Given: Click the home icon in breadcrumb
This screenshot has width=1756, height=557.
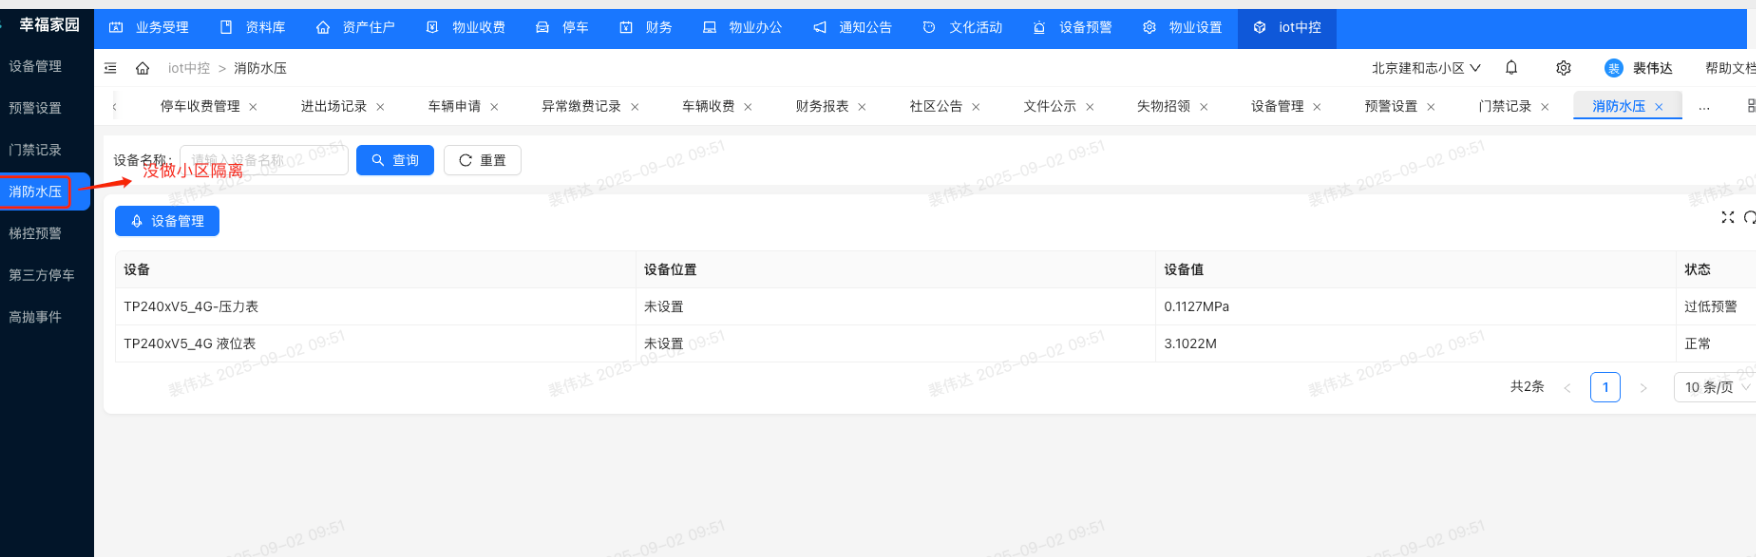Looking at the screenshot, I should click(x=143, y=68).
